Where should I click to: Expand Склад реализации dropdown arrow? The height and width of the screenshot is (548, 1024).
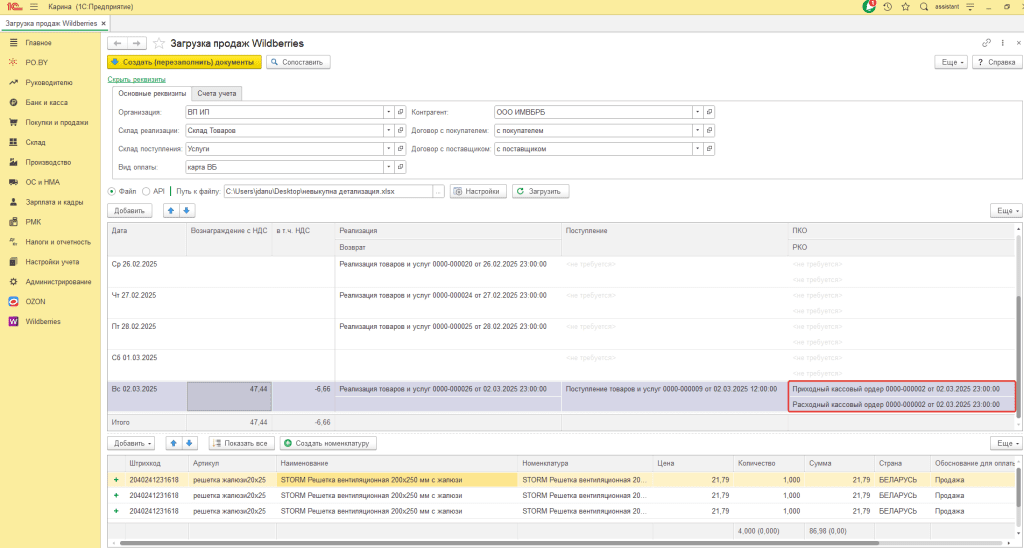pos(389,131)
